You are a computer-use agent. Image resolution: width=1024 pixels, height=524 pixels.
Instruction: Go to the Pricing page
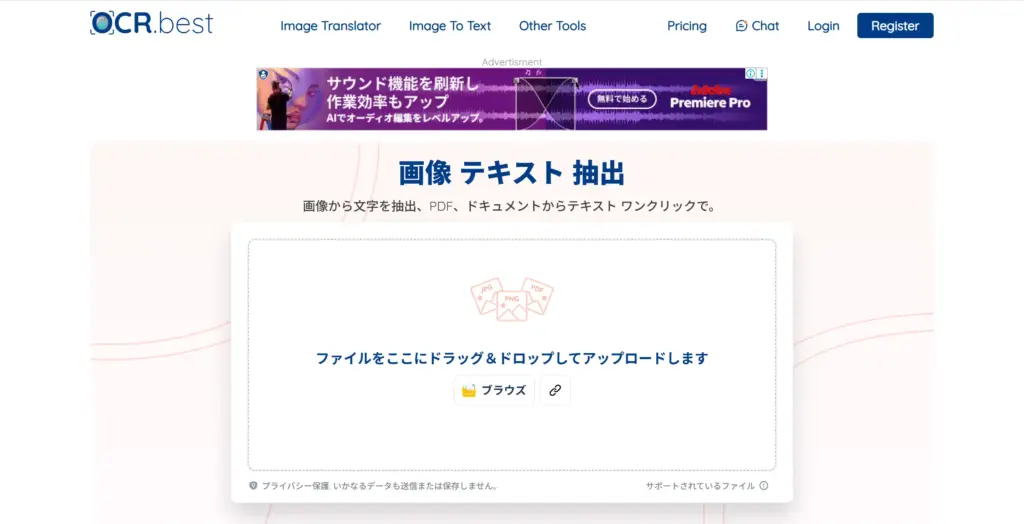pos(686,26)
